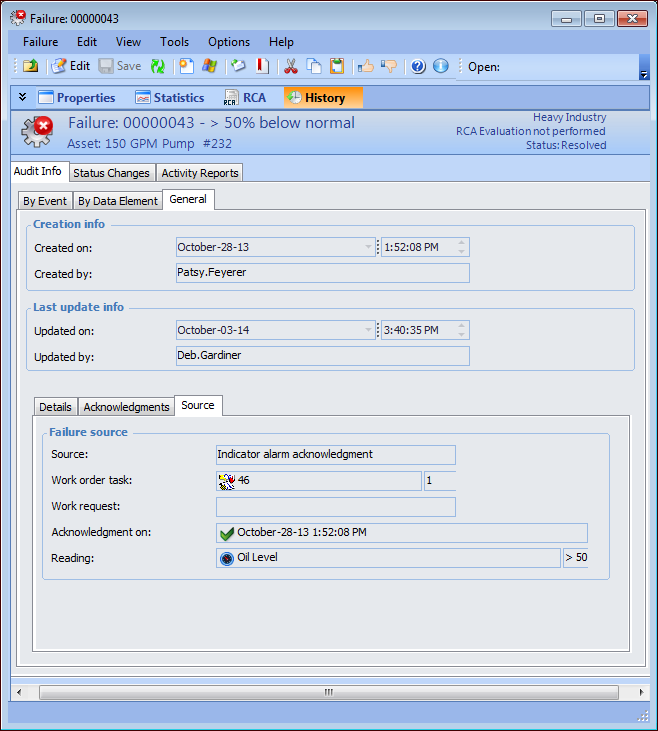Click the Edit toolbar button
The height and width of the screenshot is (731, 658).
coord(70,66)
